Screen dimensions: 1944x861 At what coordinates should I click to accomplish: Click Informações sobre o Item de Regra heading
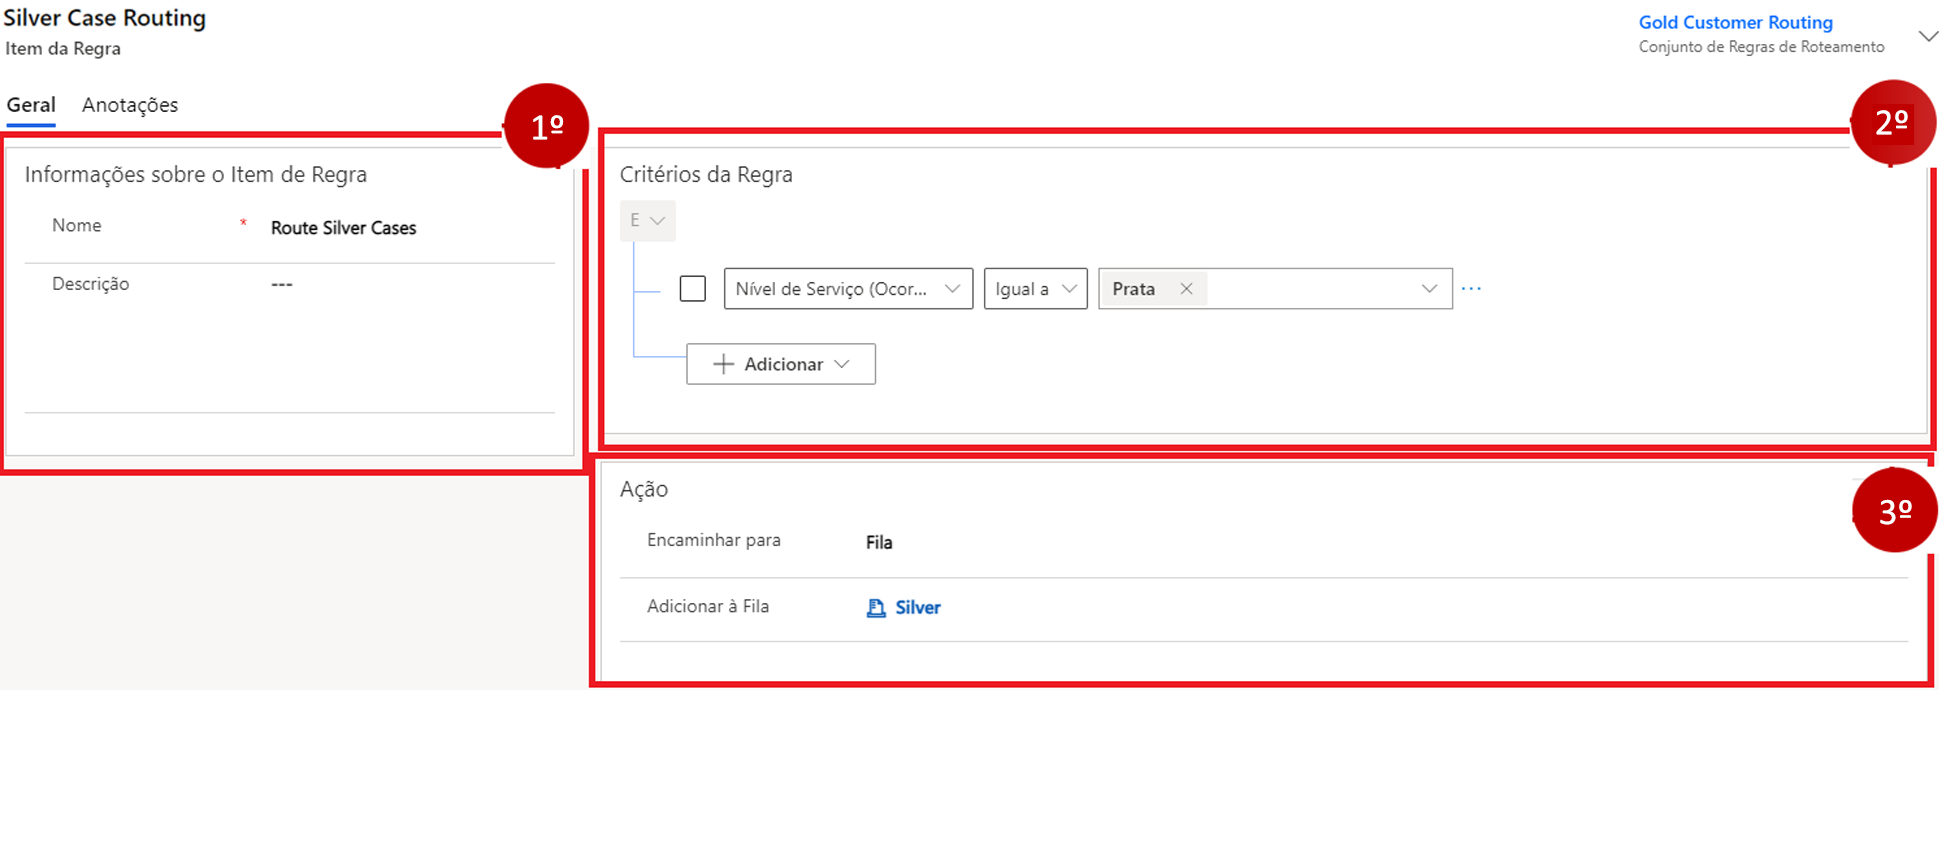coord(196,175)
